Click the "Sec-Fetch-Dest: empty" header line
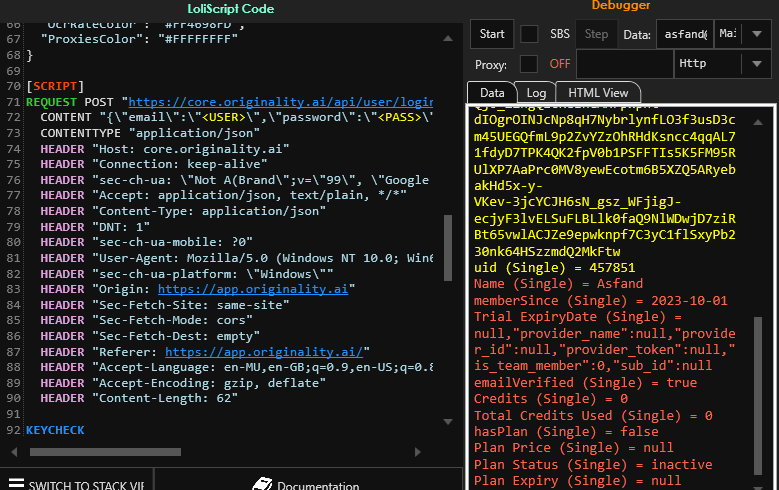Screen dimensions: 779x490 pyautogui.click(x=150, y=336)
